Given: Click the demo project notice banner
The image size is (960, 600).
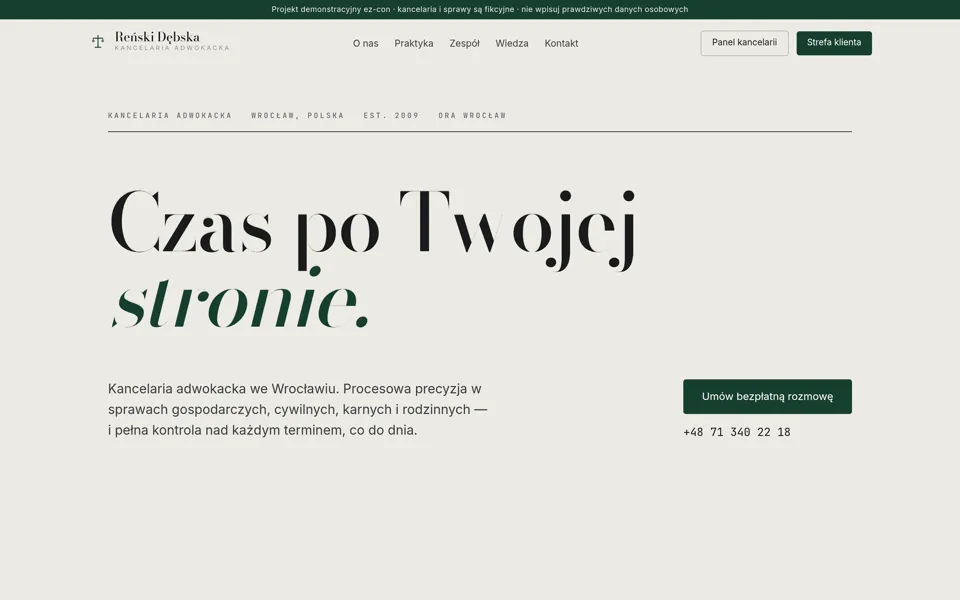Looking at the screenshot, I should (x=480, y=9).
